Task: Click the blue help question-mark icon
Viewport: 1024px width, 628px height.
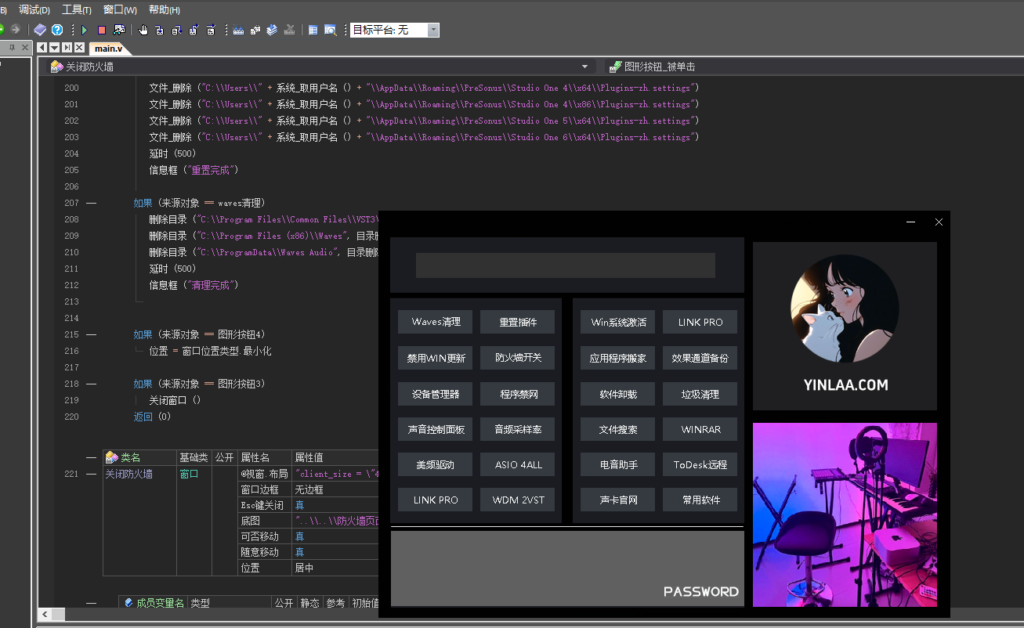Action: pos(57,30)
